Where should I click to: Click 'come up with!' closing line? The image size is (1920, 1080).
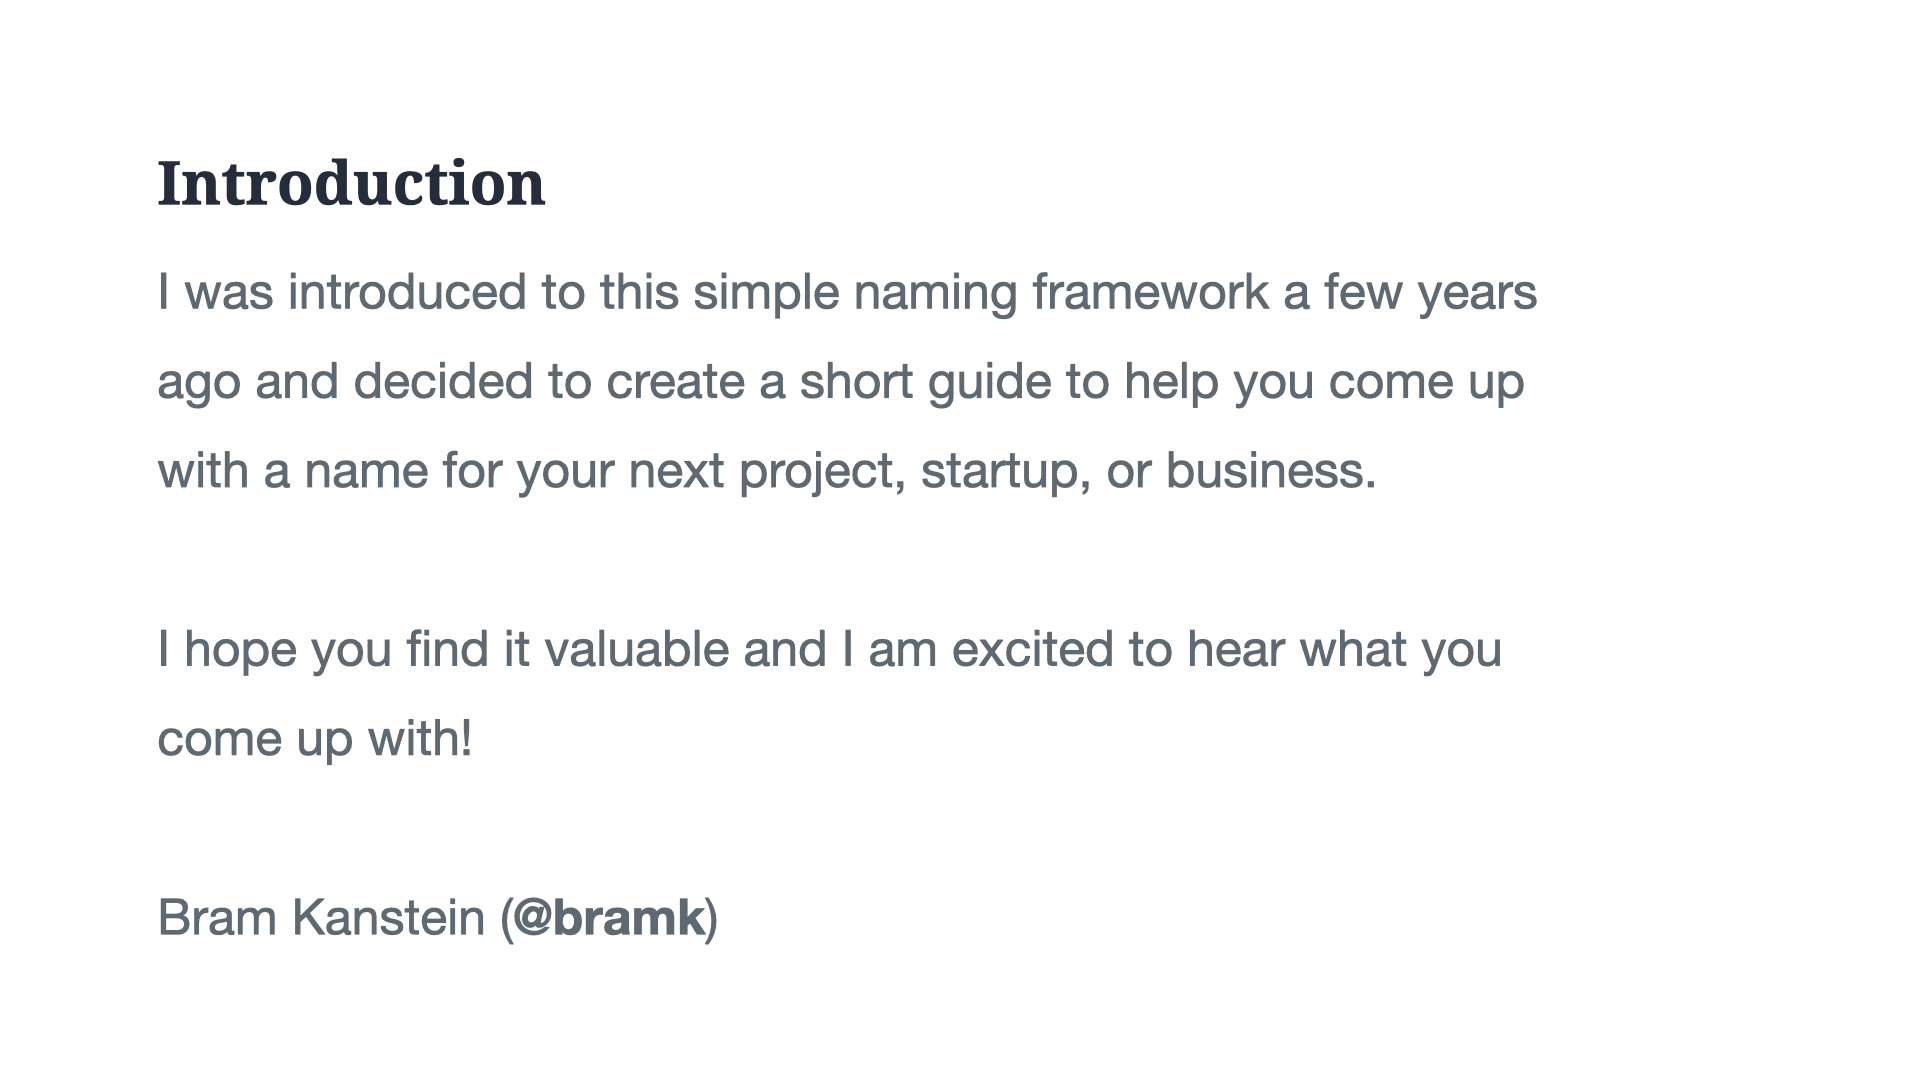click(315, 739)
